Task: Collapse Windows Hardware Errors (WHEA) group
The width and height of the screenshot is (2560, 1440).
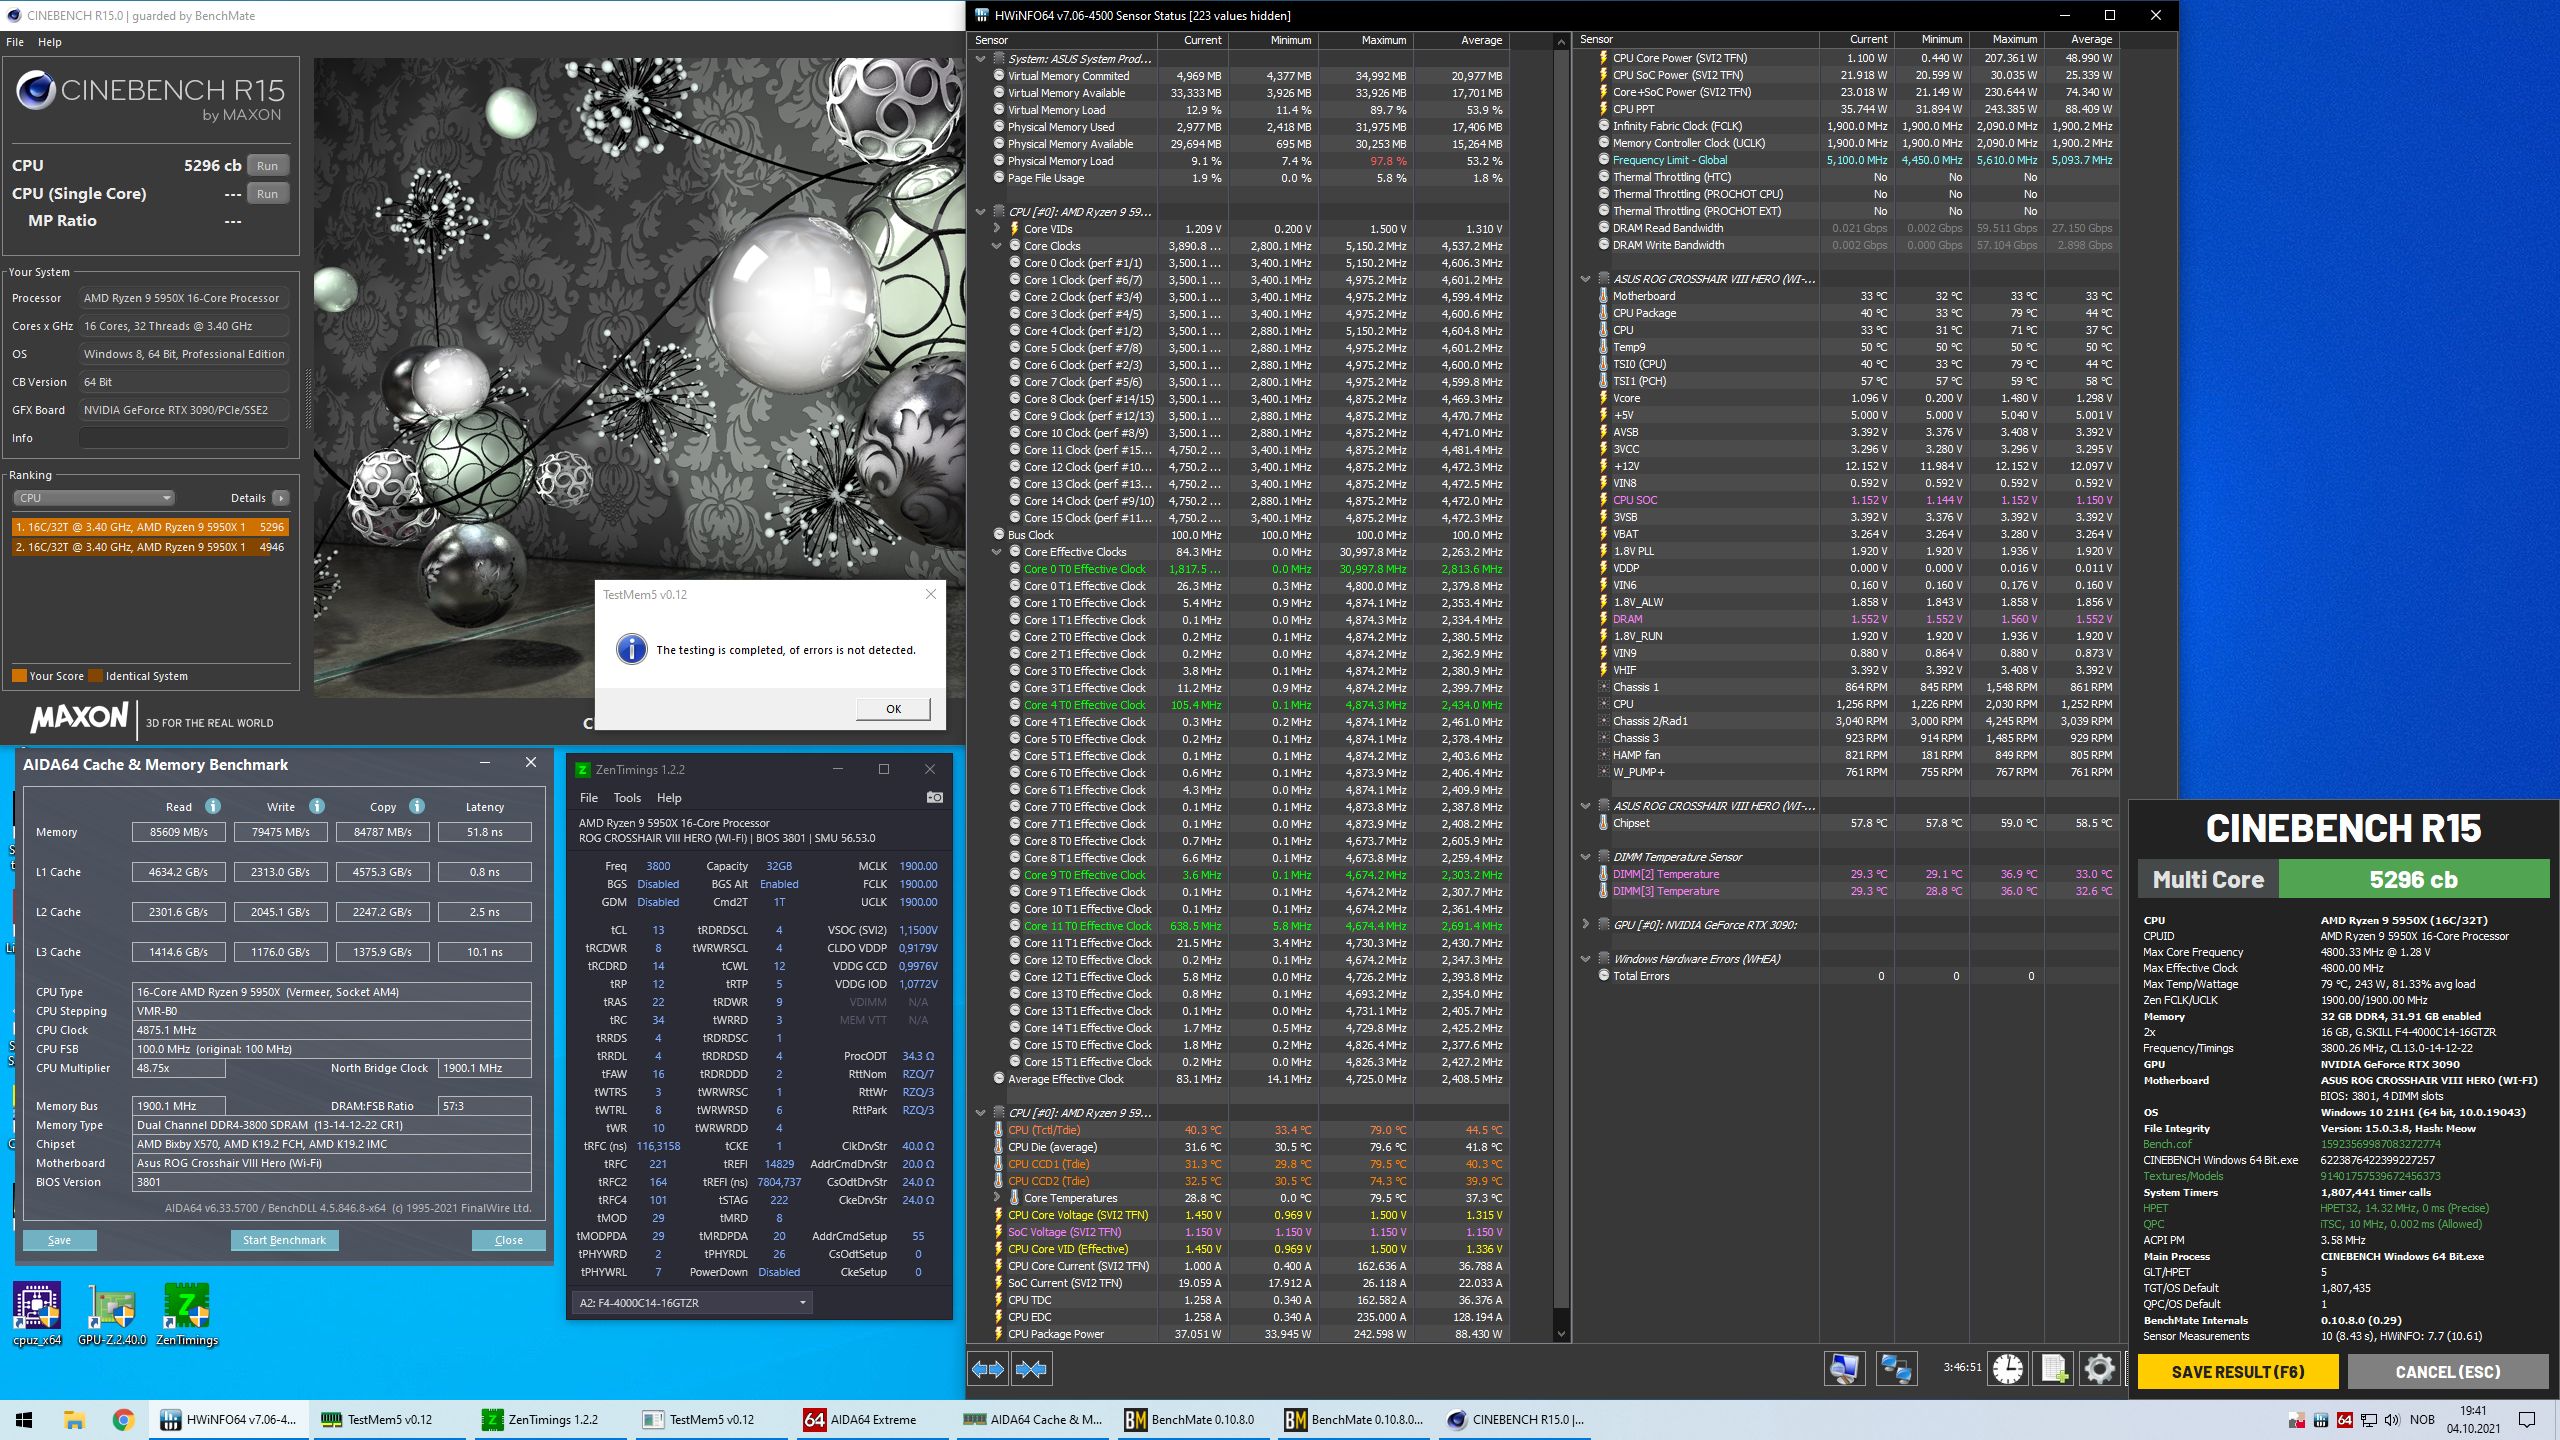Action: 1586,959
